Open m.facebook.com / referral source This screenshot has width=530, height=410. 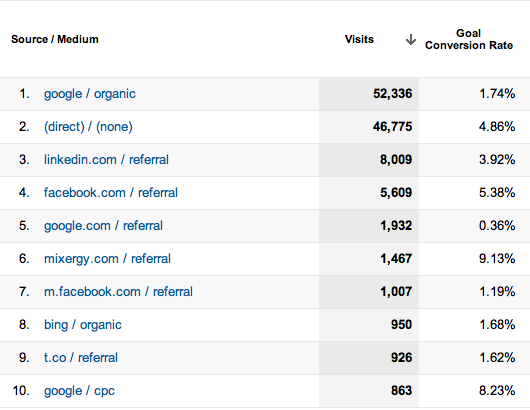point(118,292)
